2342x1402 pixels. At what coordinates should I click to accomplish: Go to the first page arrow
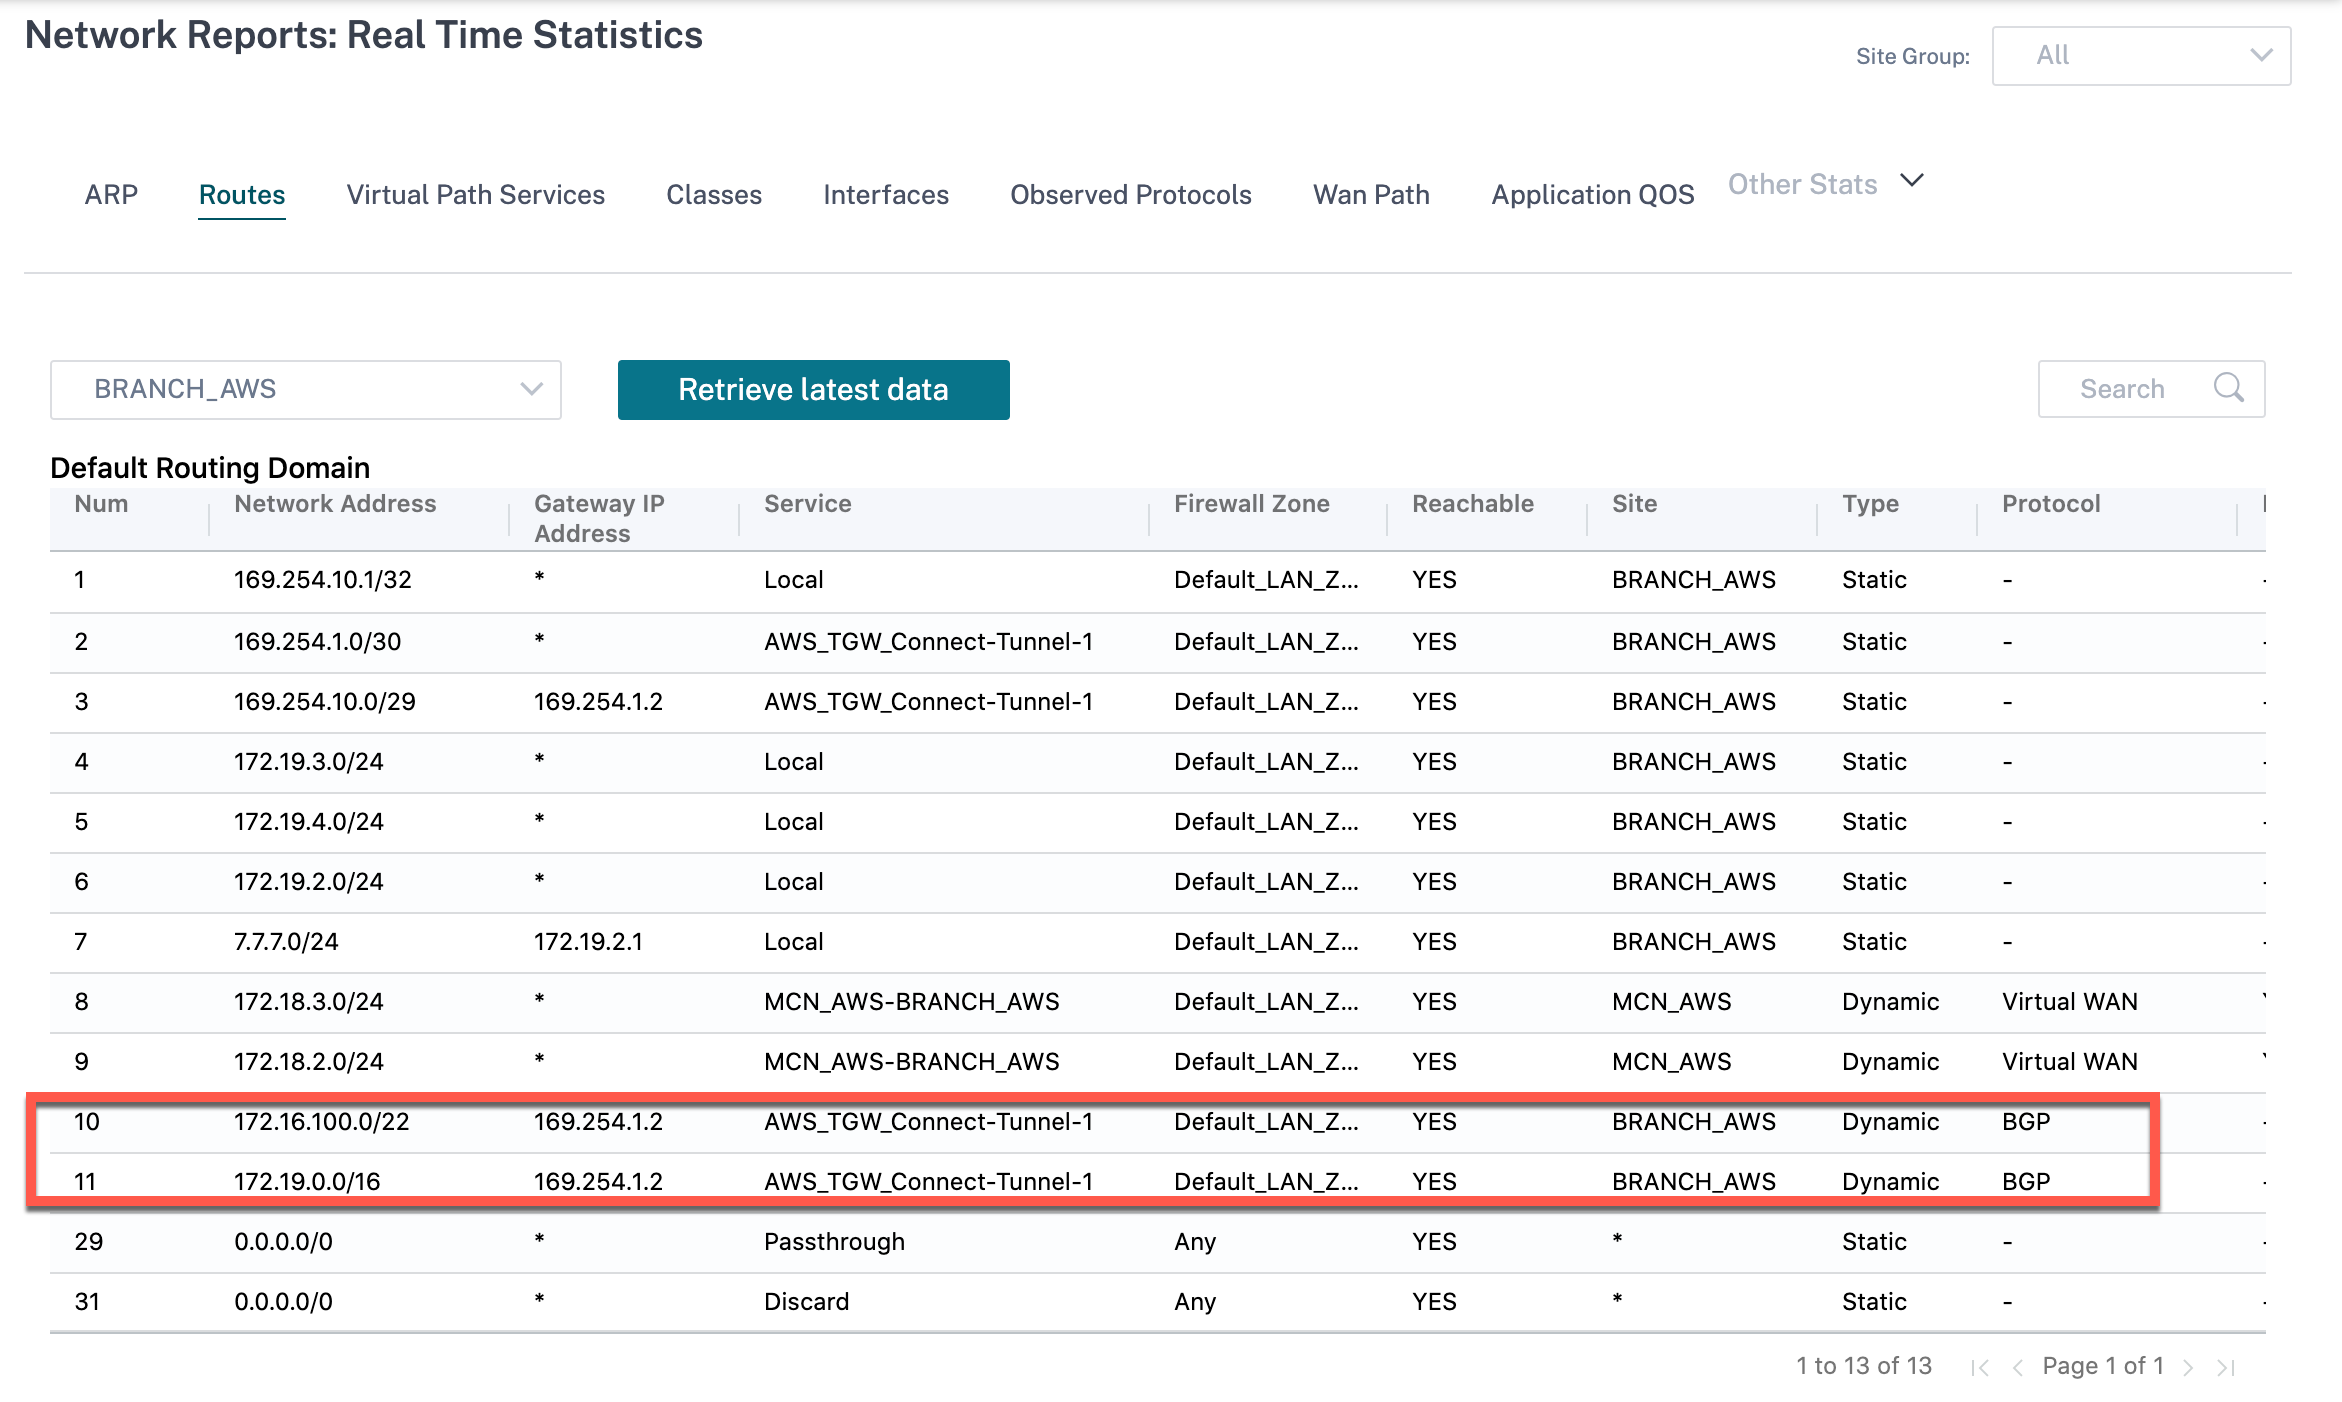click(x=1980, y=1367)
